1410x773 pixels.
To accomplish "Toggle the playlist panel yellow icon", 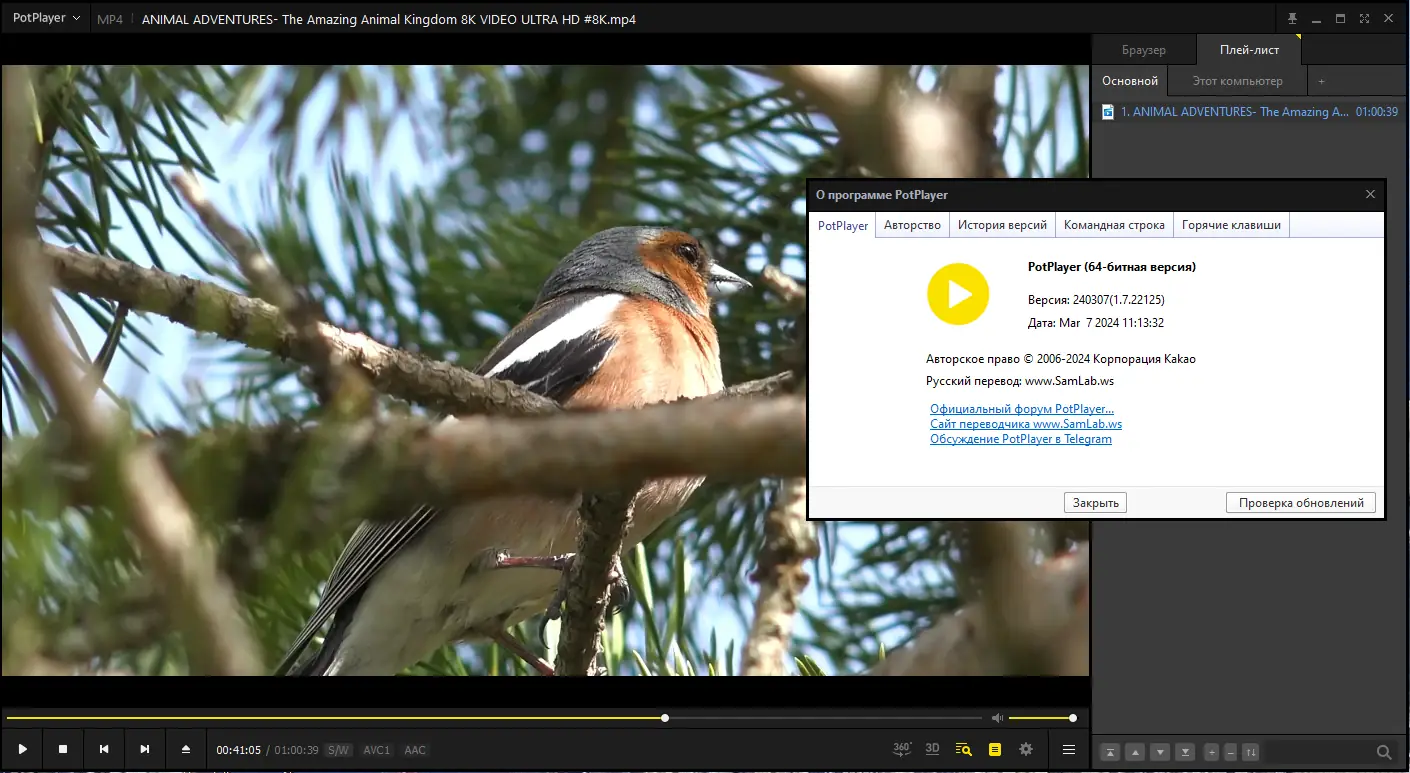I will [995, 749].
